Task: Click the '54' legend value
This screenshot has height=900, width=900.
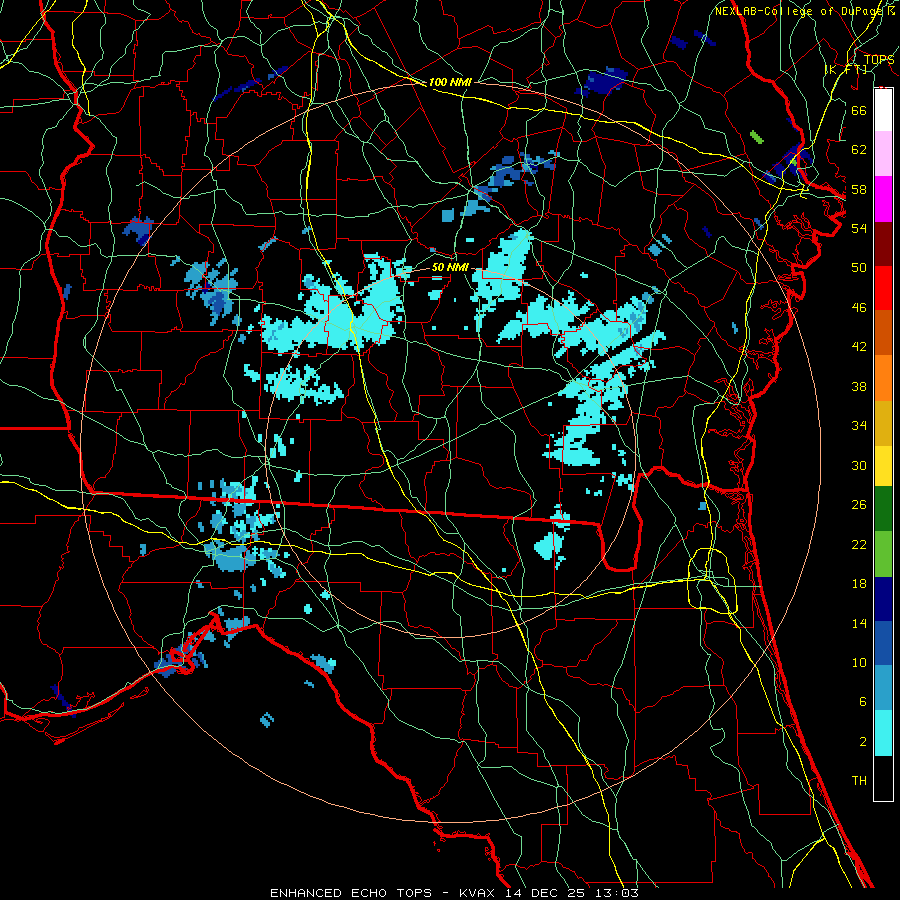Action: click(x=859, y=228)
